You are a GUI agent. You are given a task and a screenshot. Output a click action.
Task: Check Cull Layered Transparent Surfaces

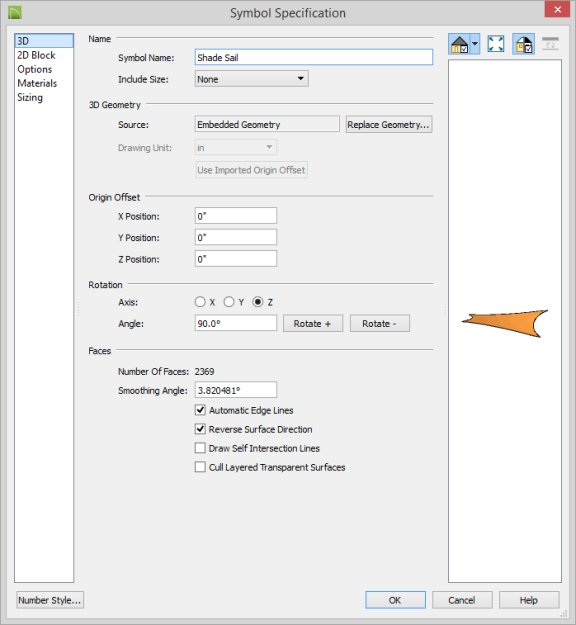(x=200, y=467)
